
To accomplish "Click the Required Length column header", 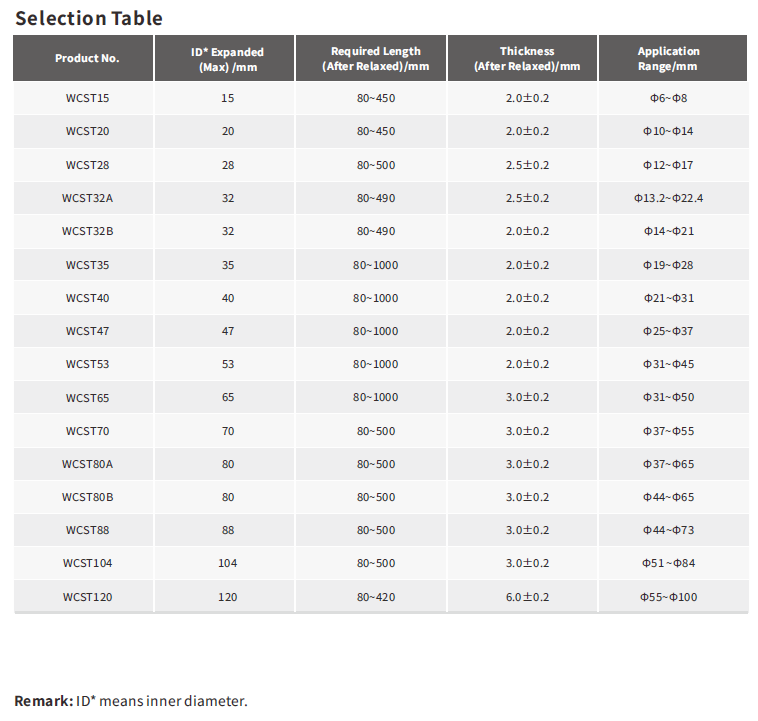I will coord(375,58).
